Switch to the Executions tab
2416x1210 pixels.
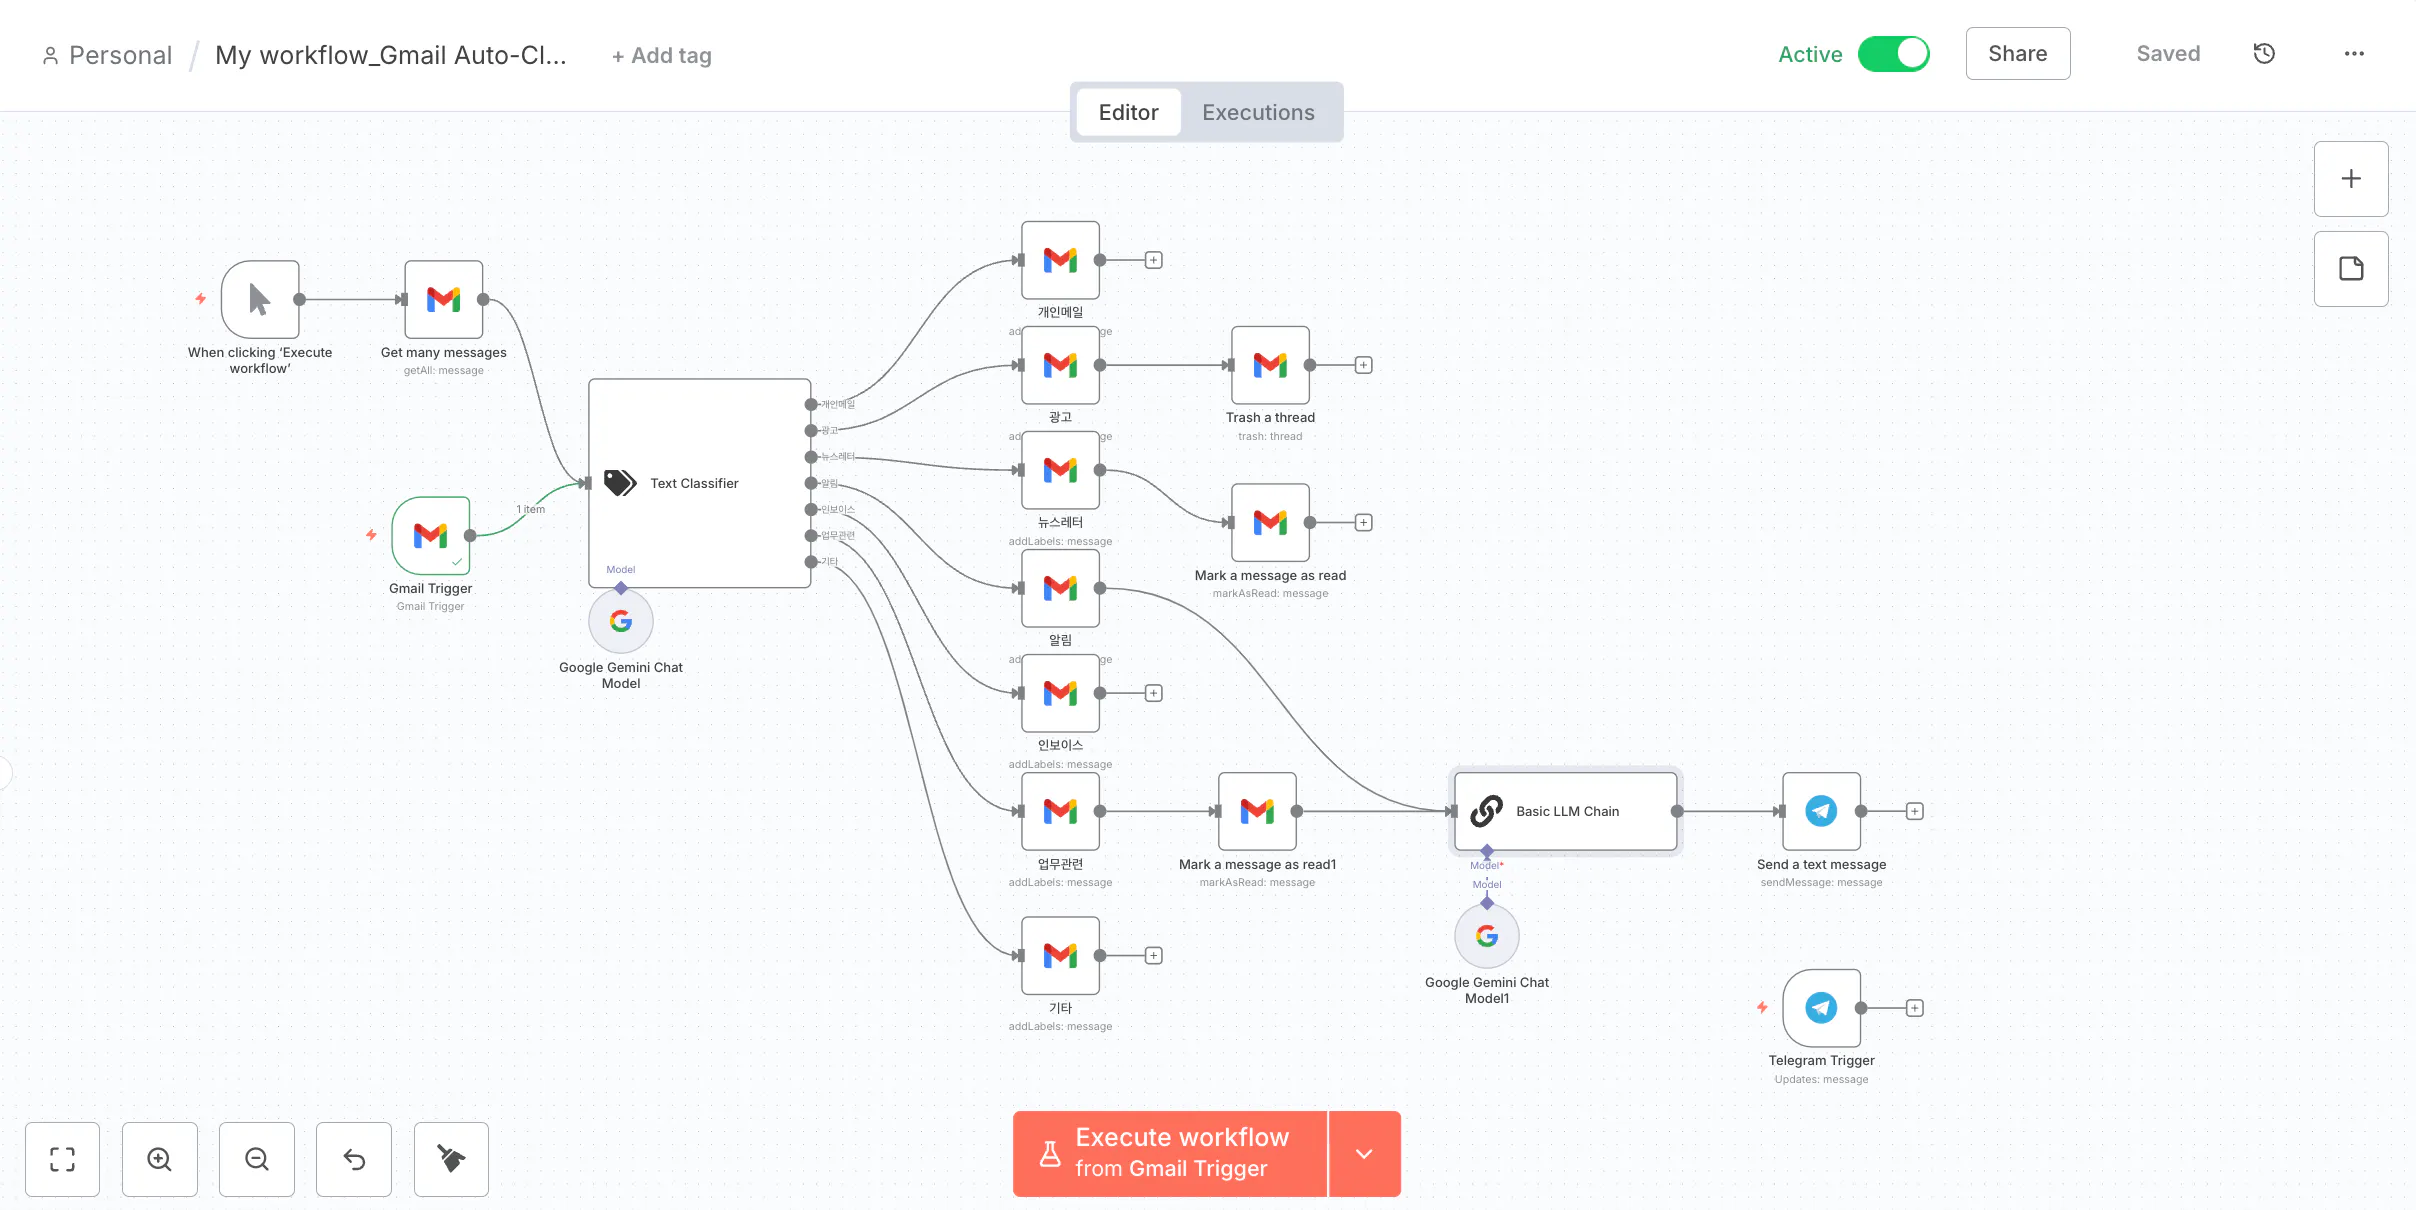point(1258,113)
